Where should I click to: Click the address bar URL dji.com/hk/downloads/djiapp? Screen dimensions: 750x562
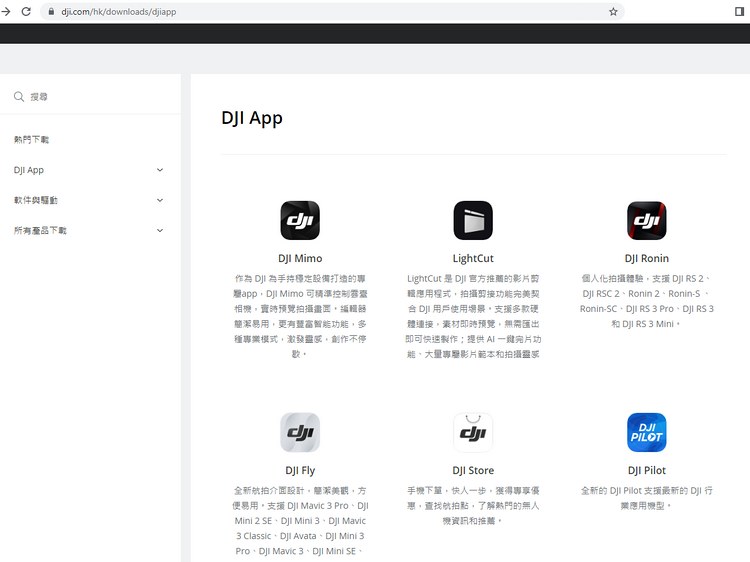119,11
